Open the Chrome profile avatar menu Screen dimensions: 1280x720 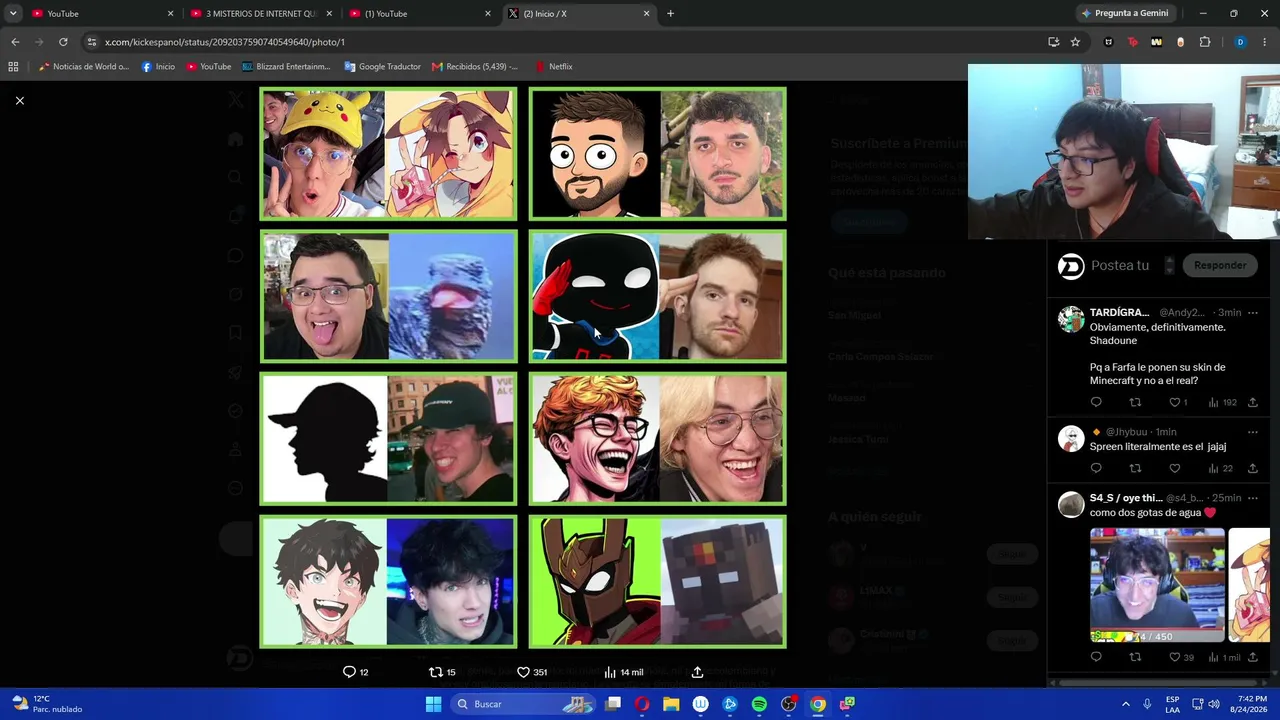click(x=1240, y=42)
